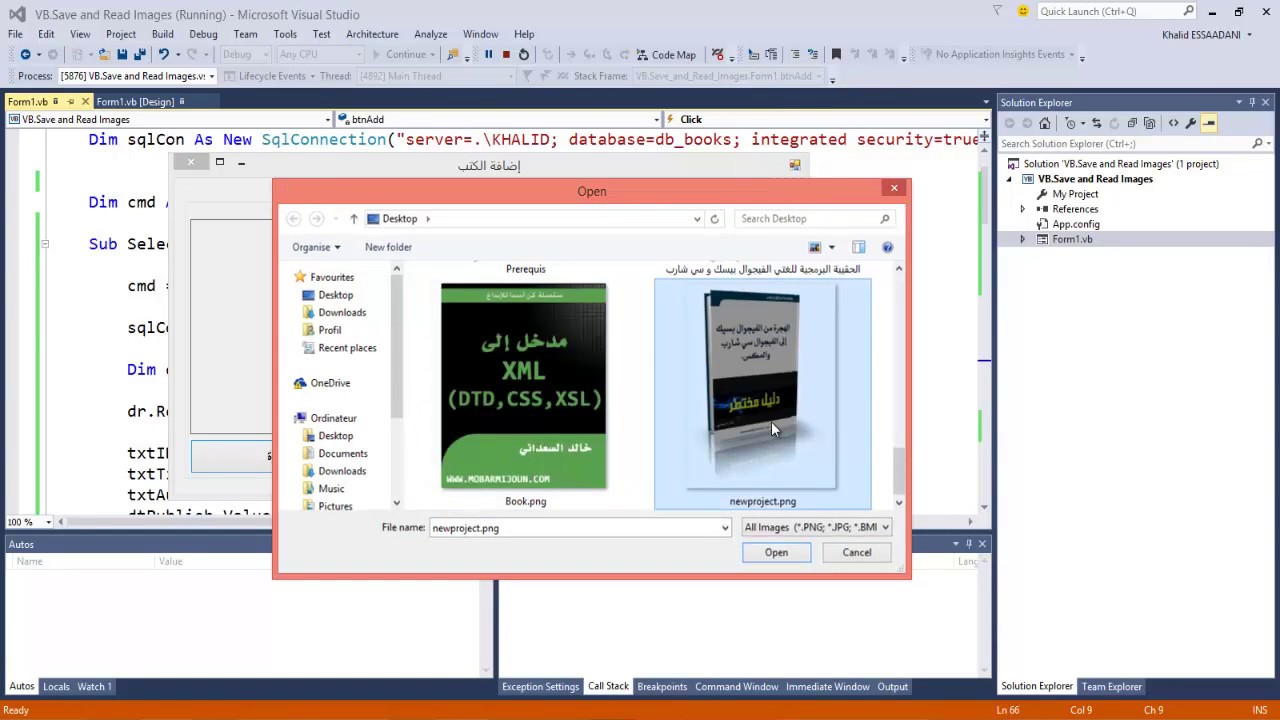Image resolution: width=1280 pixels, height=720 pixels.
Task: Click the Undo arrow icon
Action: point(163,55)
